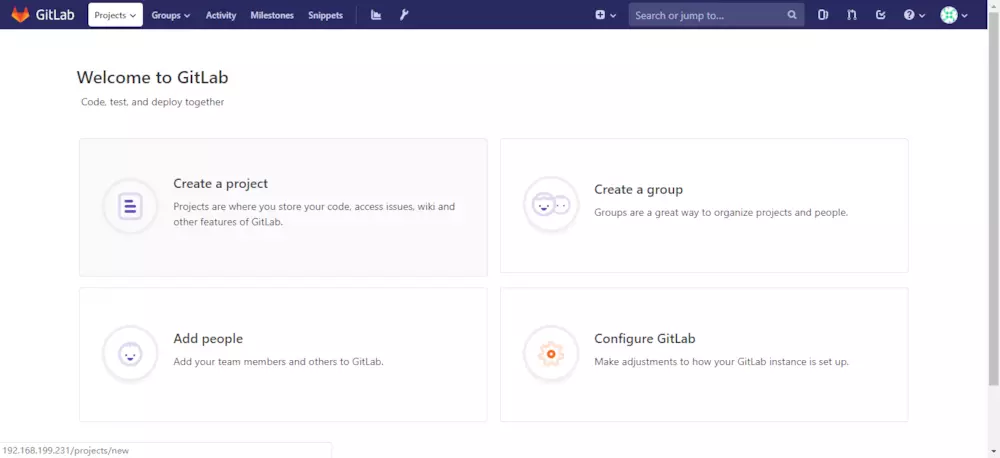Viewport: 1000px width, 458px height.
Task: Open the Configure GitLab heading
Action: coord(645,339)
